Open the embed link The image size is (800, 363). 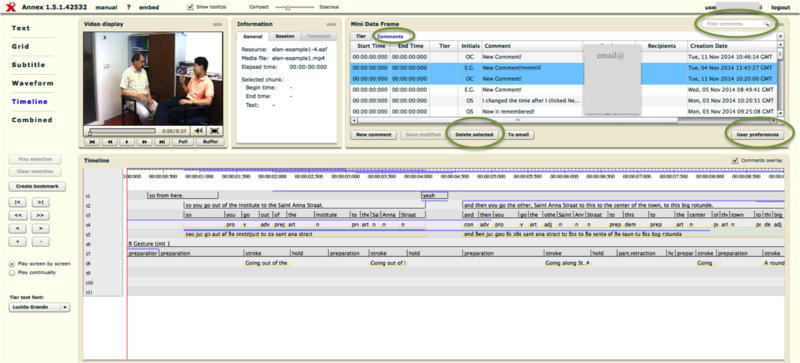[x=148, y=8]
